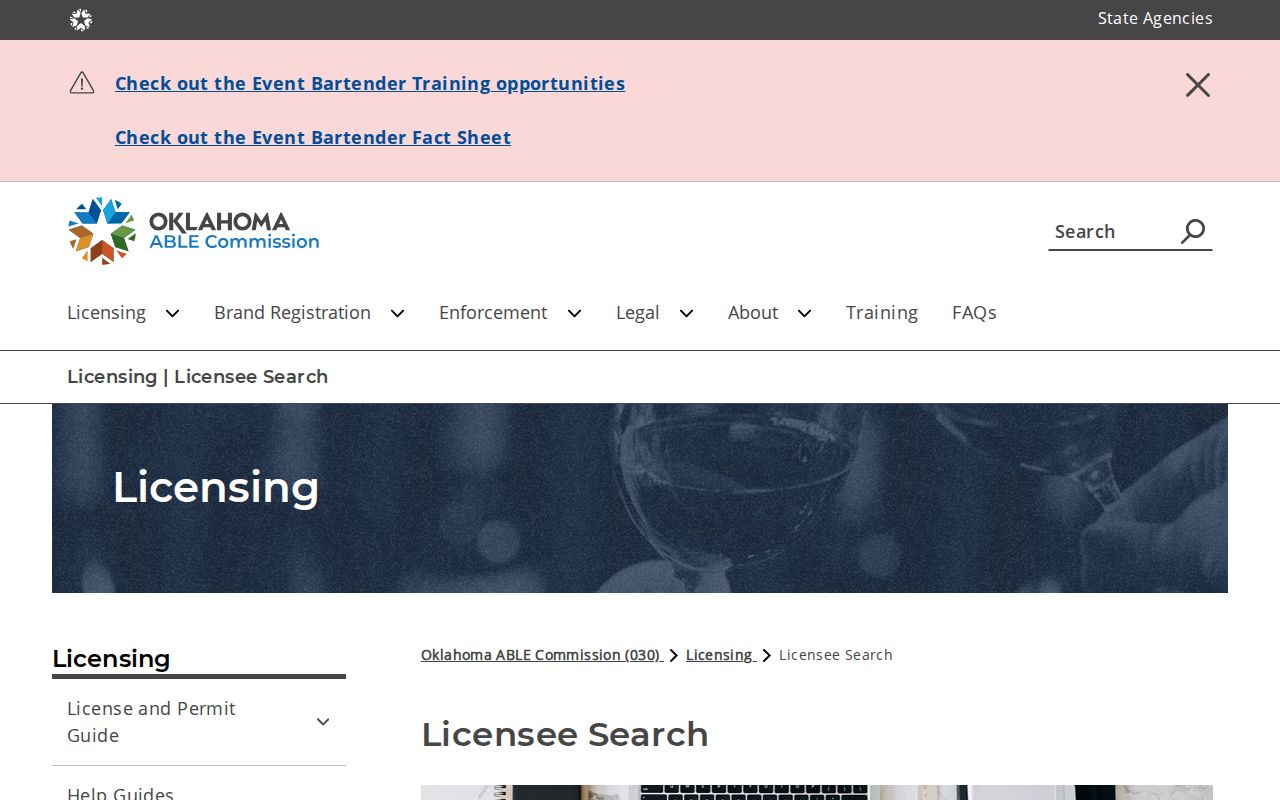Click the magnifying glass search icon

(1193, 232)
